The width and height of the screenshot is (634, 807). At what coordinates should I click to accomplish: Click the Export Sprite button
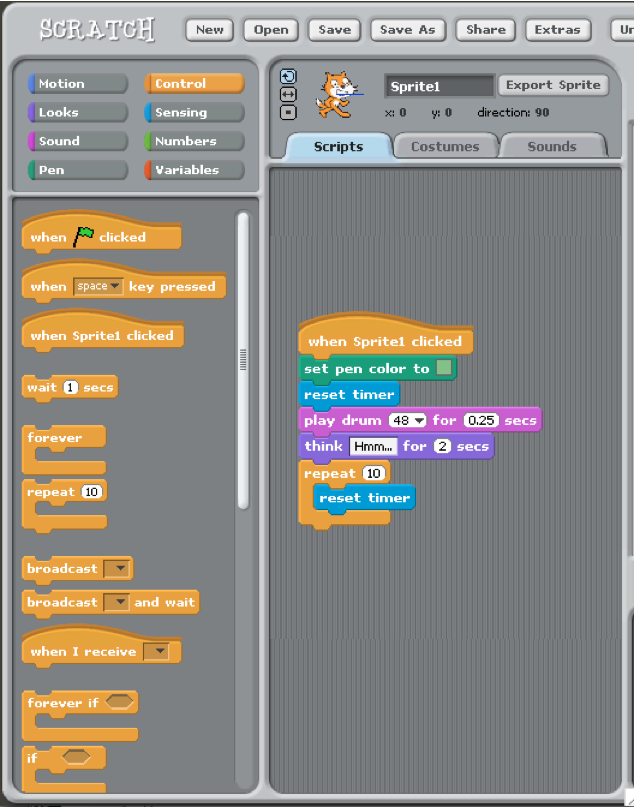click(x=553, y=85)
